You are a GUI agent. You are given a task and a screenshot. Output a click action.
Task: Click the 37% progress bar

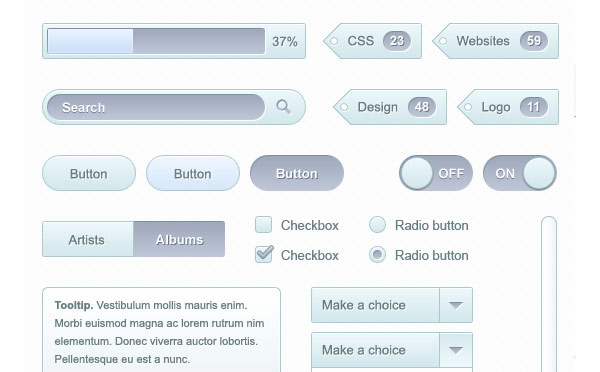tap(156, 41)
